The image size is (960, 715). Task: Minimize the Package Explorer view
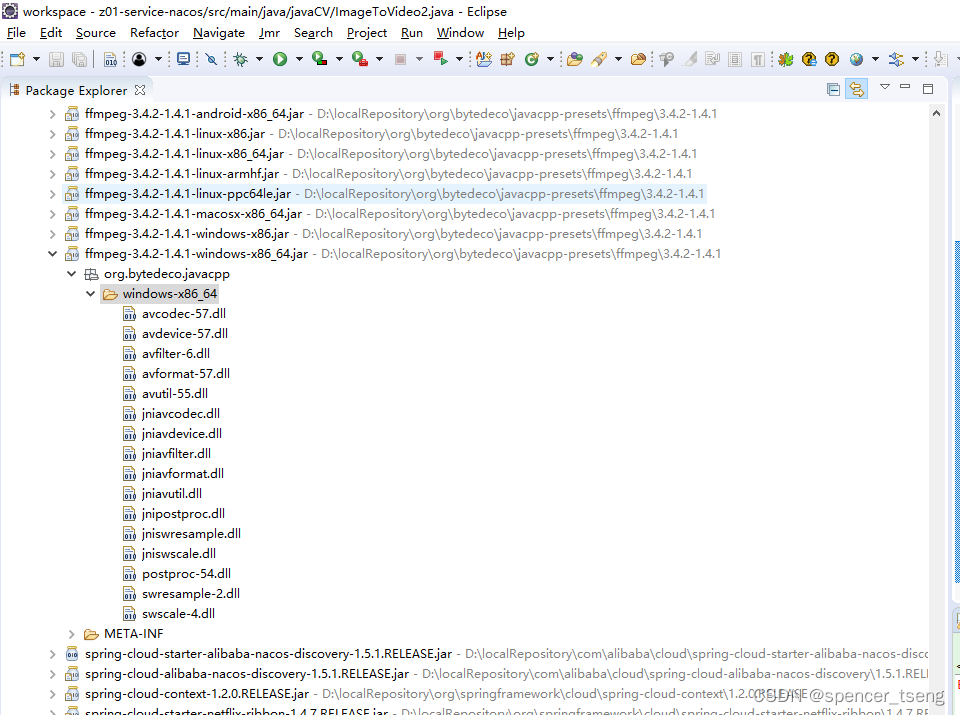pos(905,87)
